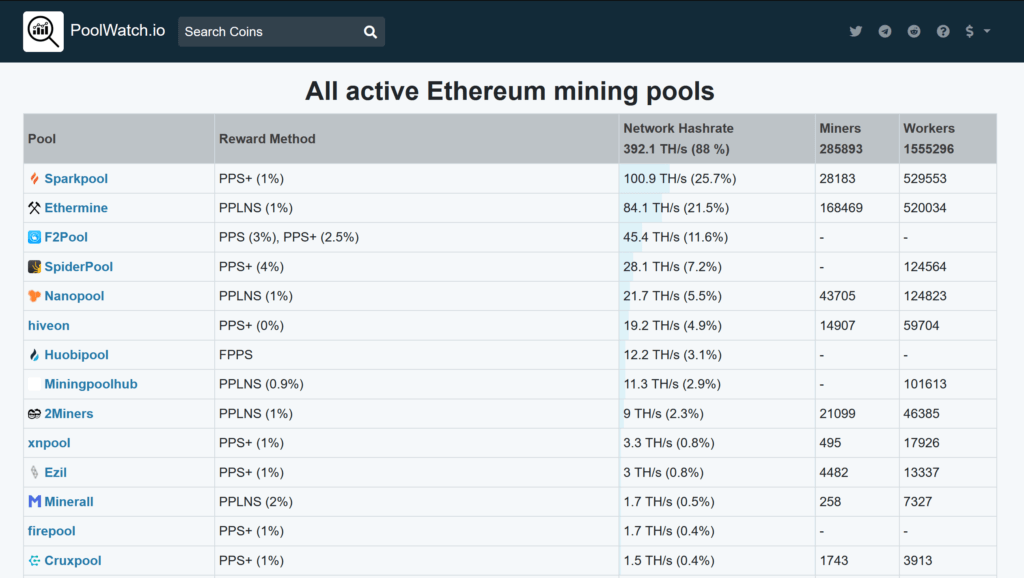The height and width of the screenshot is (578, 1024).
Task: Sort table by Miners column header
Action: [840, 129]
